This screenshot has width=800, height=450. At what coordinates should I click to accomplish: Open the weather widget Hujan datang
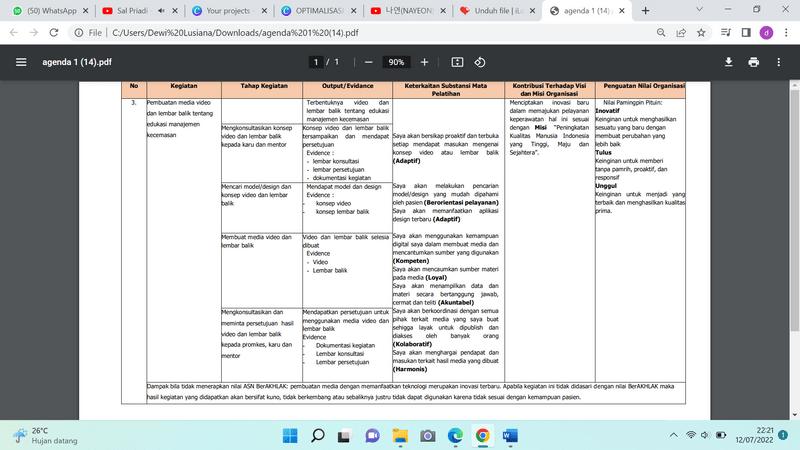point(45,436)
